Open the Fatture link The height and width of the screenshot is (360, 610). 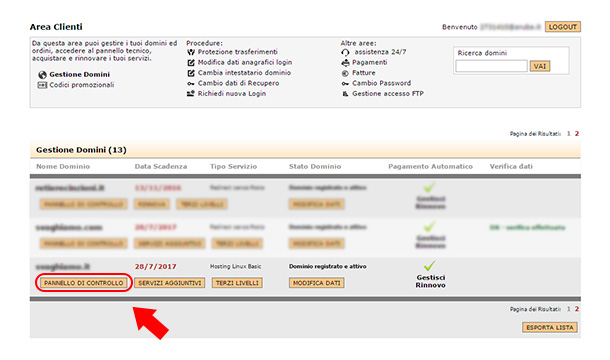point(364,73)
